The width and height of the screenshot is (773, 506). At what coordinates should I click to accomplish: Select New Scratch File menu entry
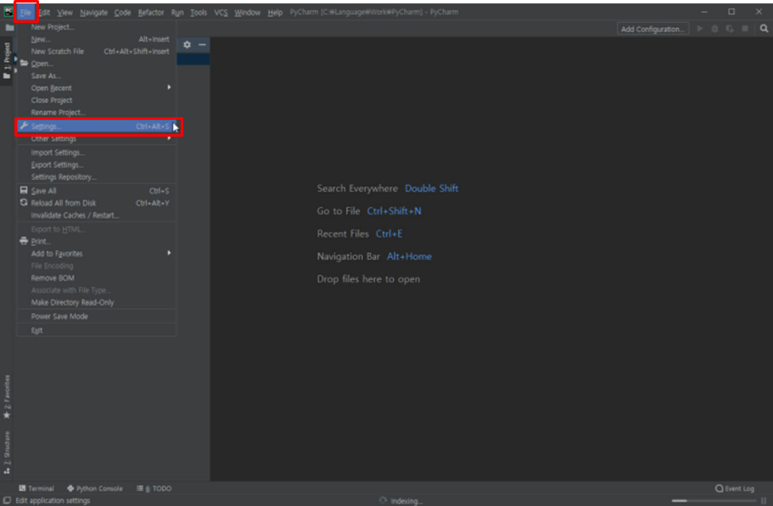coord(97,51)
